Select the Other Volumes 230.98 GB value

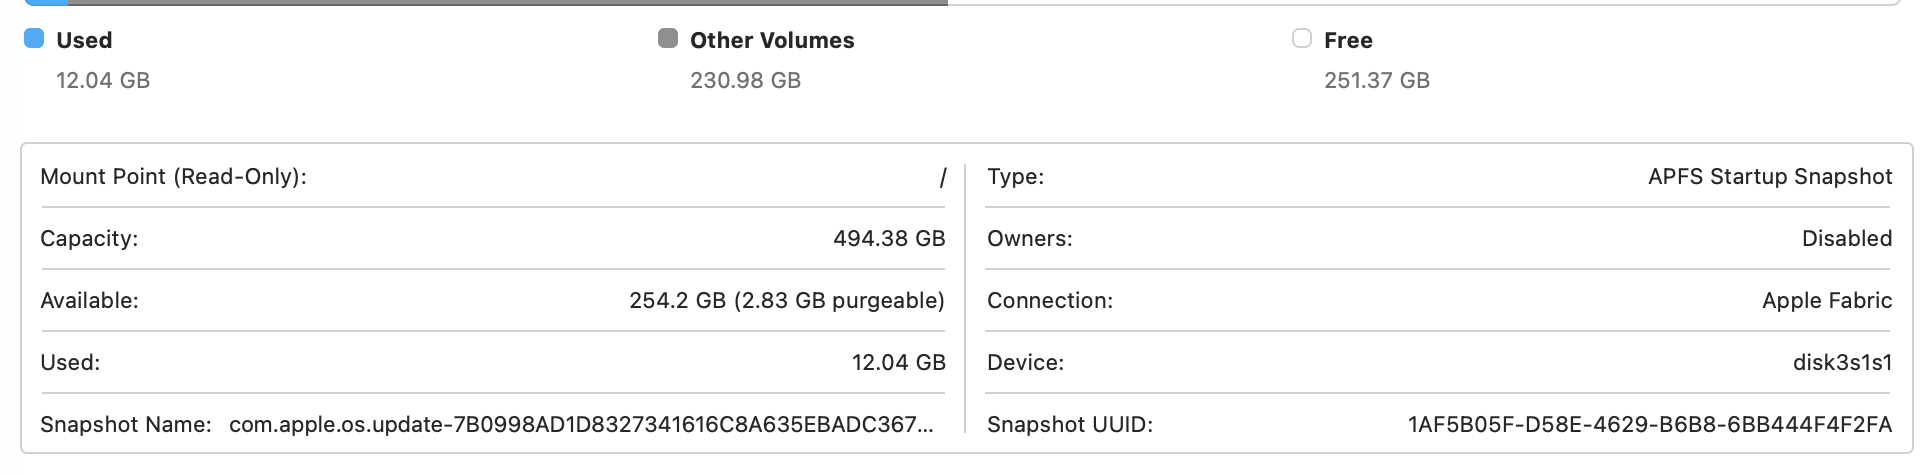point(745,80)
